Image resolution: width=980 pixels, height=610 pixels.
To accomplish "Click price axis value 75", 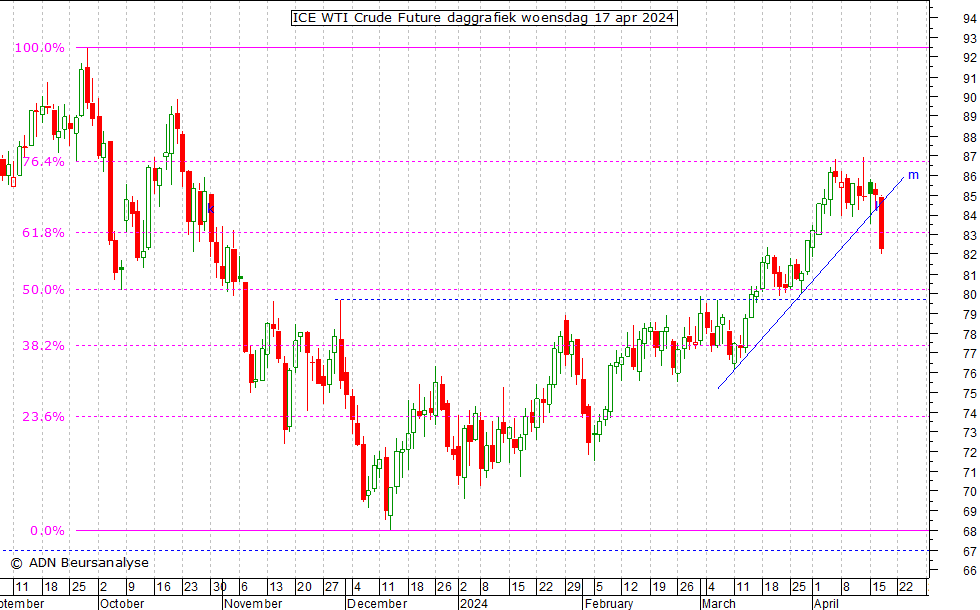I will pyautogui.click(x=969, y=394).
